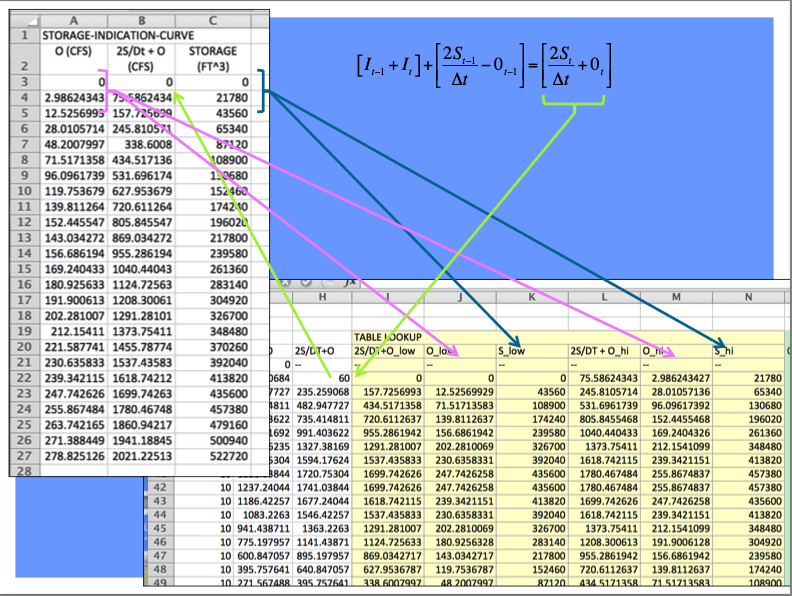Select column K header in lookup sheet
This screenshot has height=596, width=792.
(532, 297)
